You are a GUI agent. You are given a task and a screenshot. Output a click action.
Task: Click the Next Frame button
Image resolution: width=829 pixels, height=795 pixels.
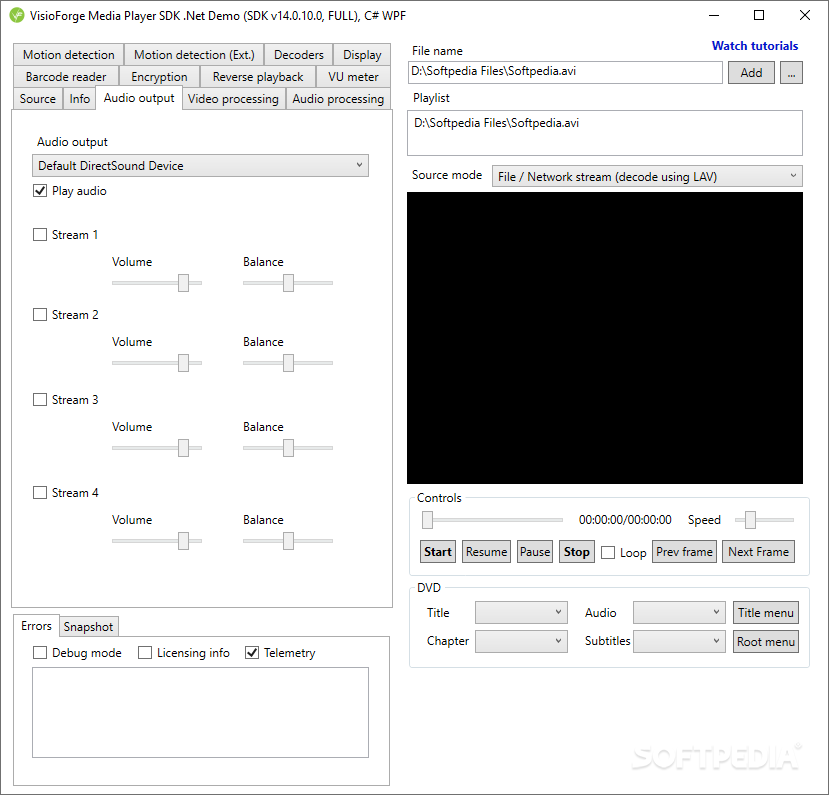[759, 552]
